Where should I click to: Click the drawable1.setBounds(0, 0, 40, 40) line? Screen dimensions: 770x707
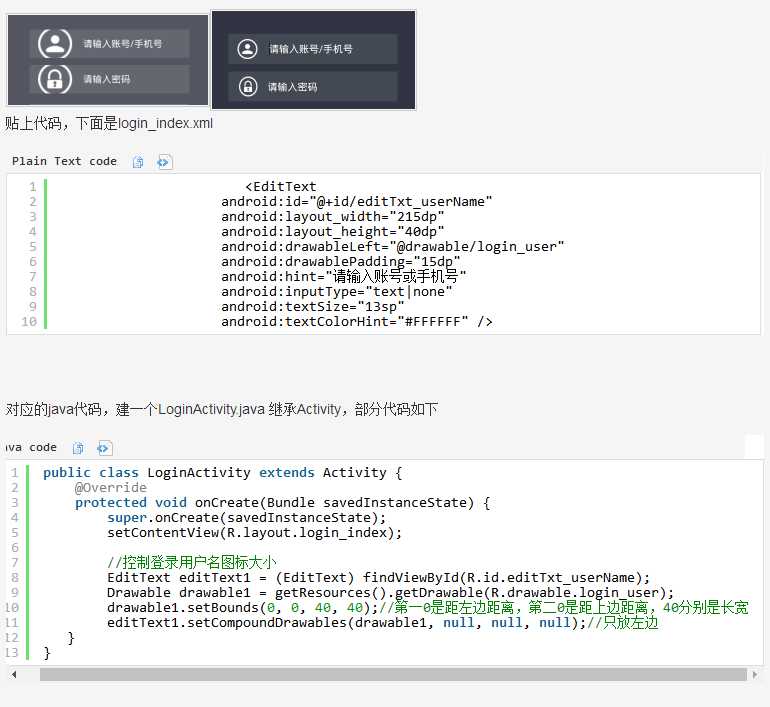(x=427, y=607)
